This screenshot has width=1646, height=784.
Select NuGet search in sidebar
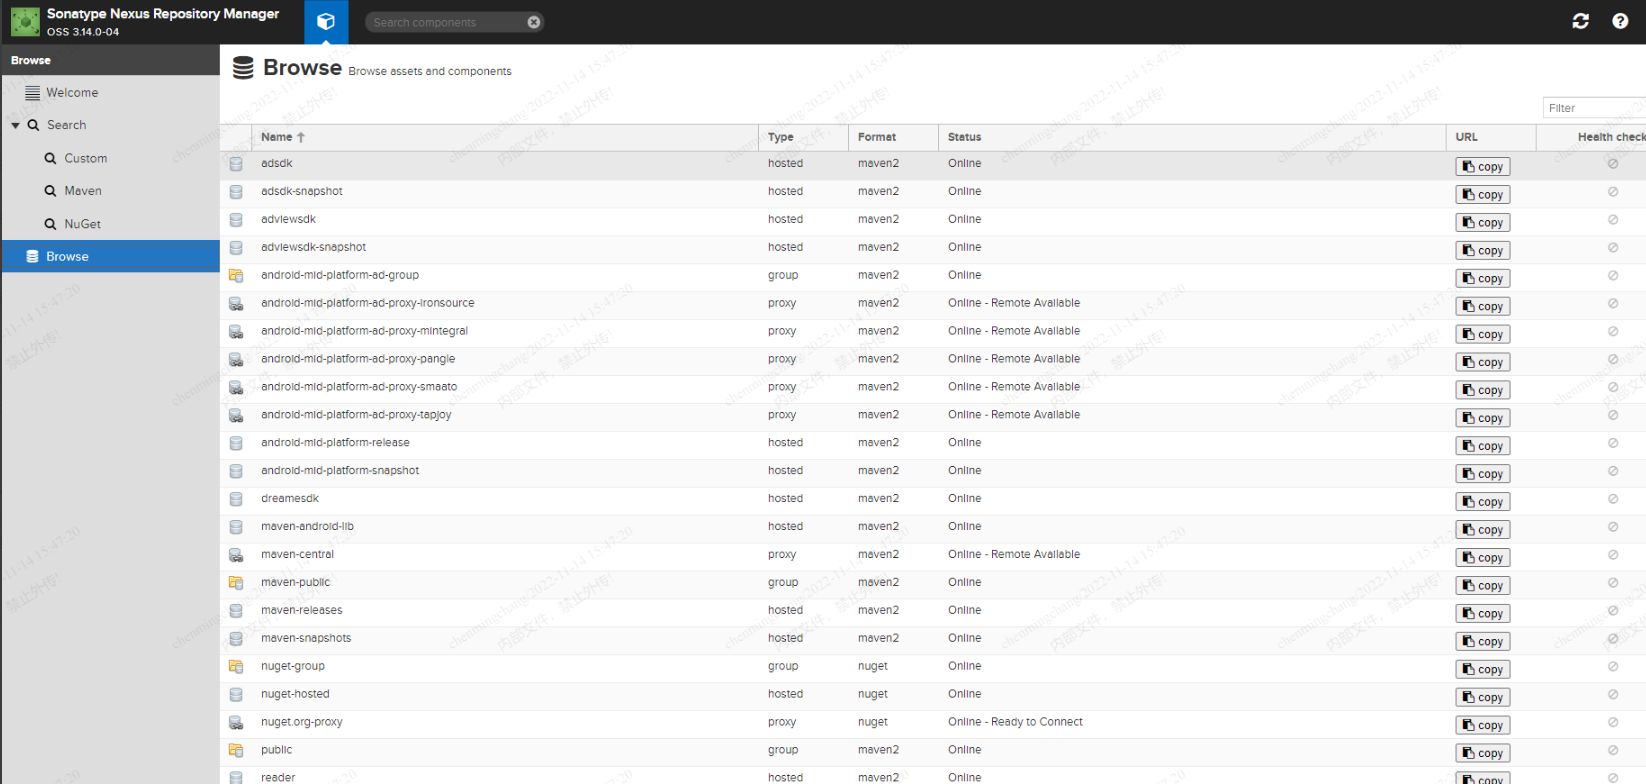[x=82, y=224]
